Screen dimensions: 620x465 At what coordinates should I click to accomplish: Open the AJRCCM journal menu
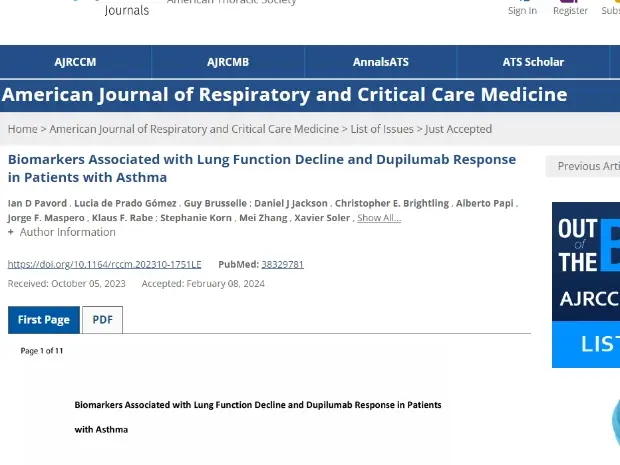[x=75, y=62]
